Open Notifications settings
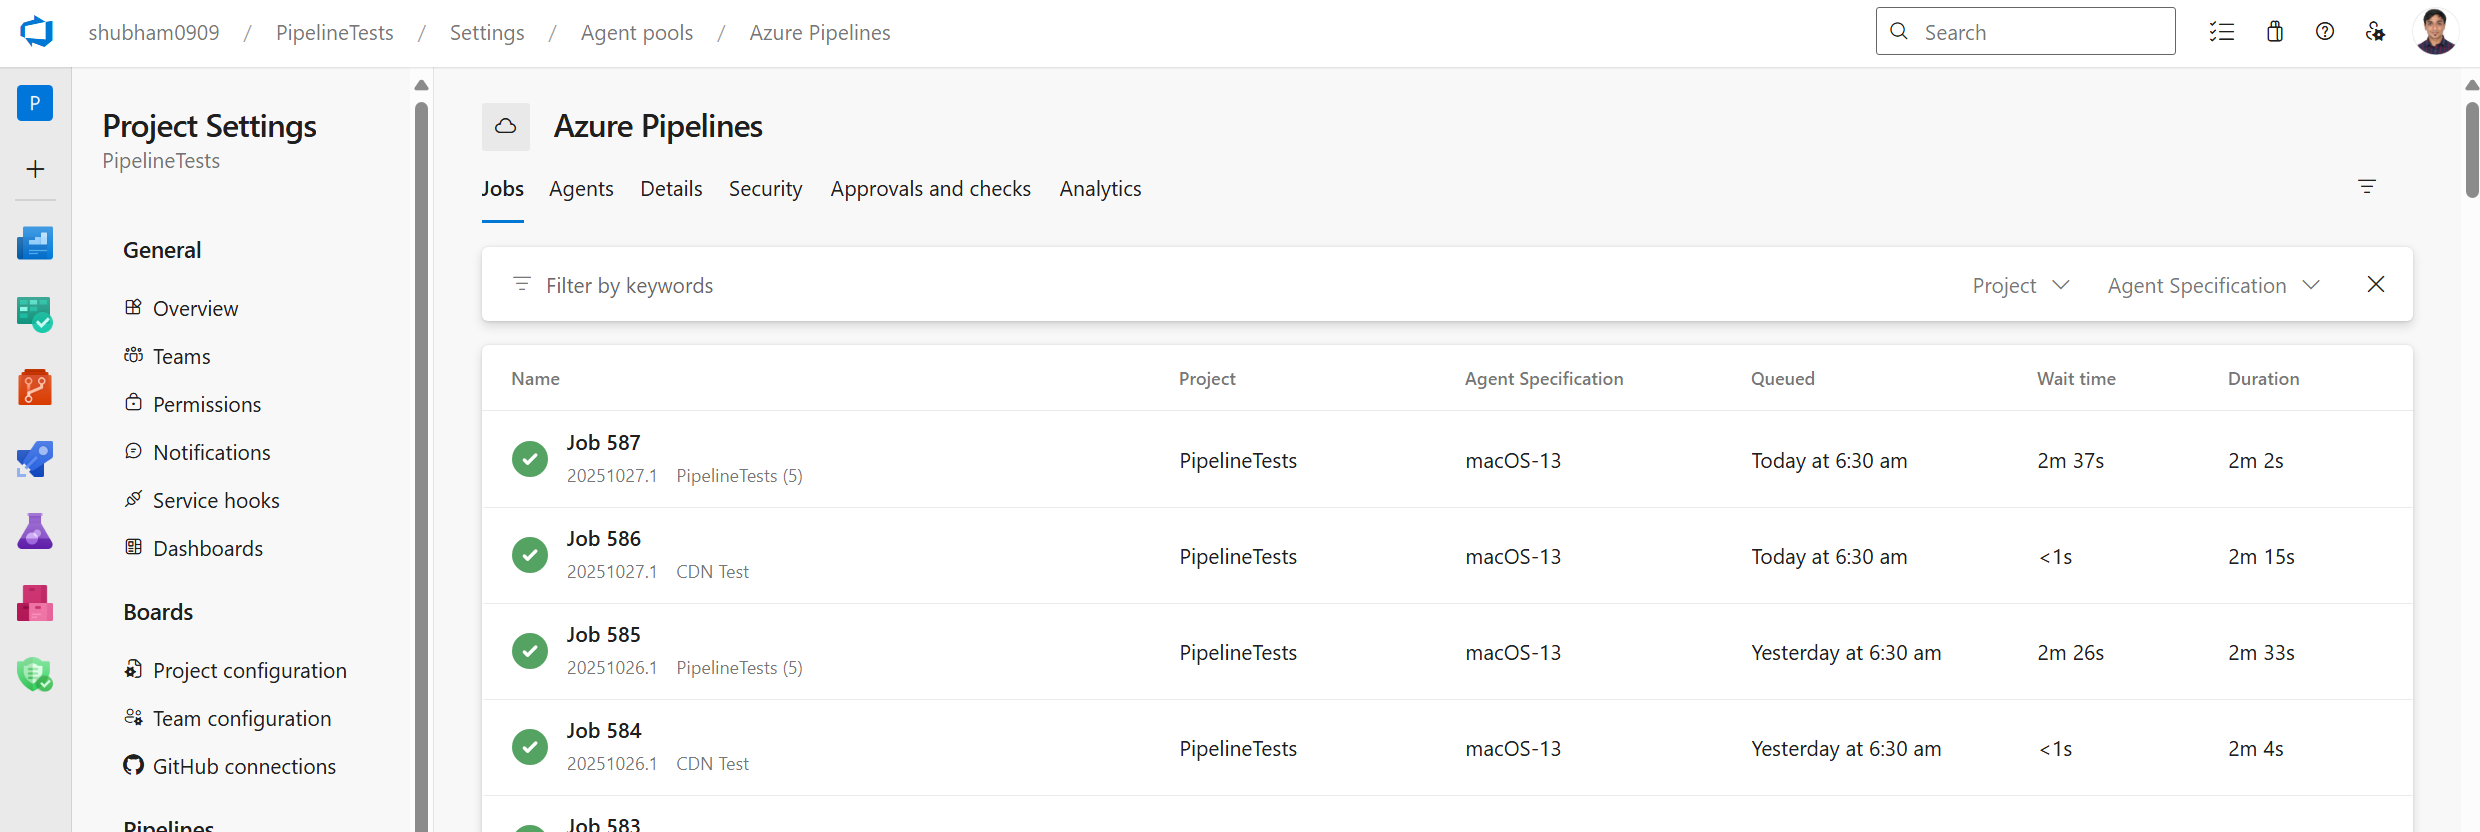 click(x=212, y=453)
